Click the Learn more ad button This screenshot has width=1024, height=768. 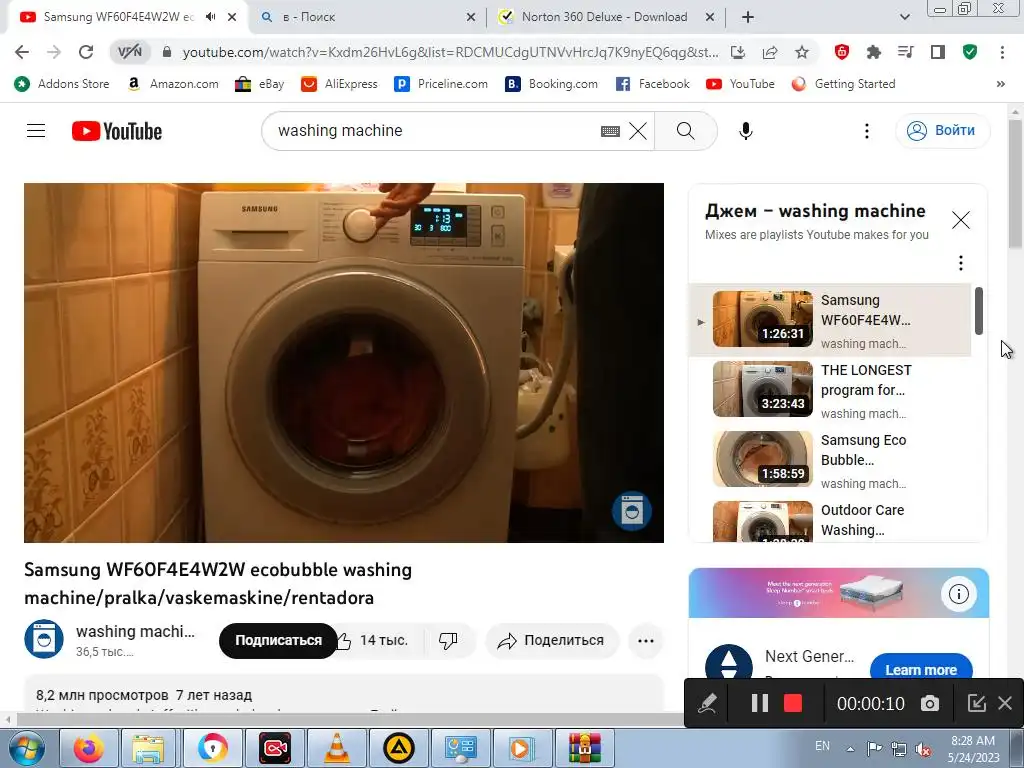coord(921,669)
